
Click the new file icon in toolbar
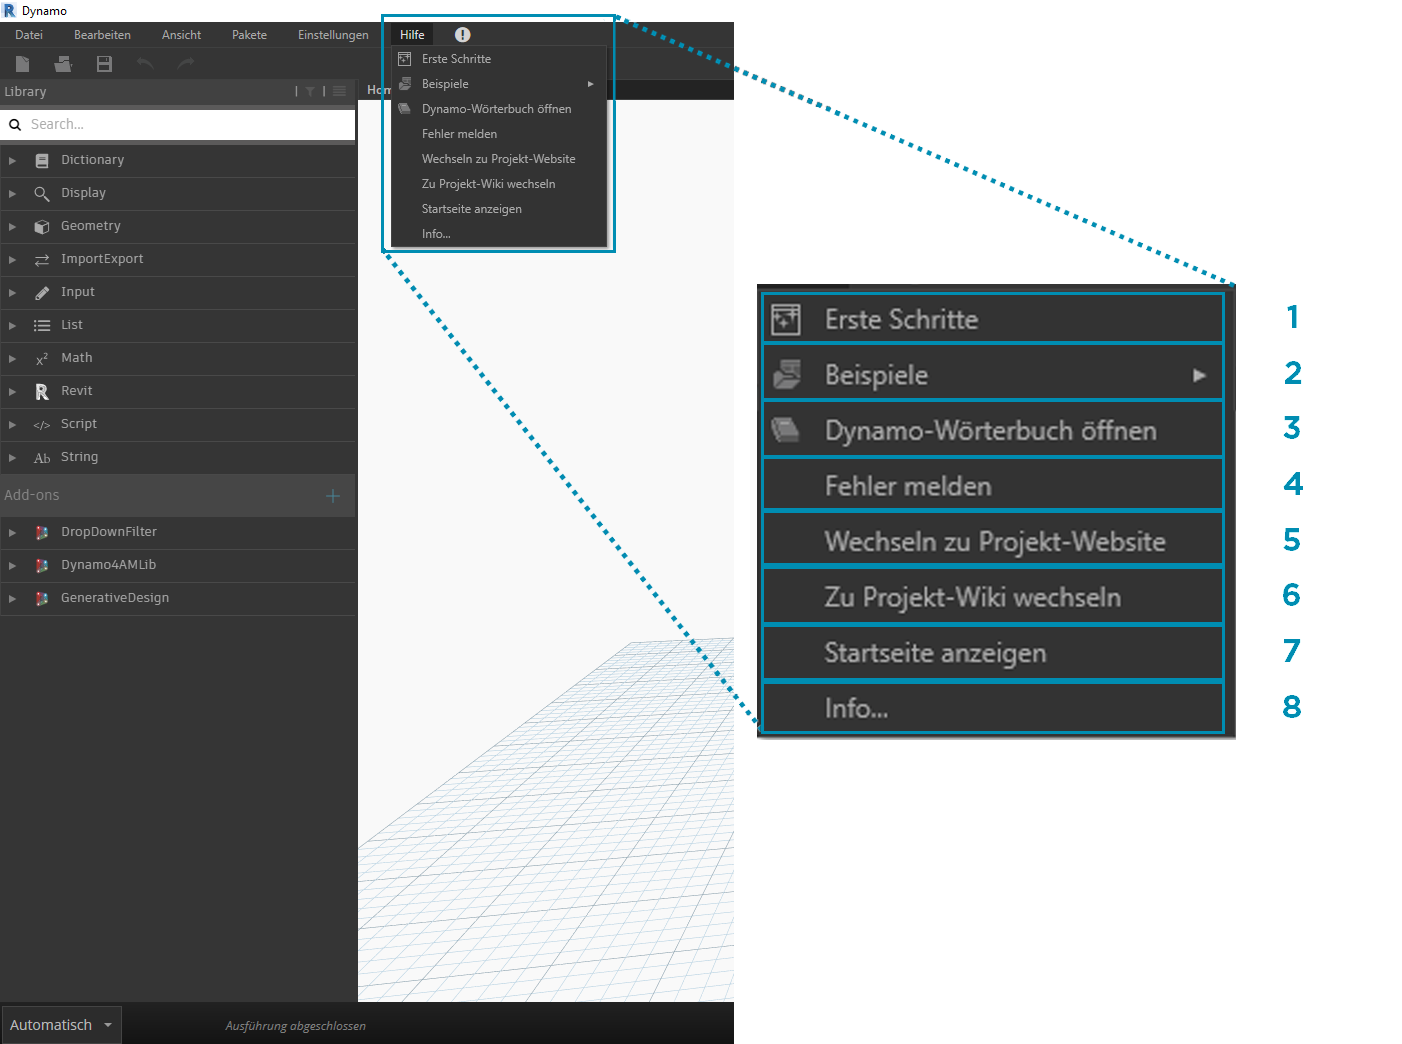click(22, 63)
